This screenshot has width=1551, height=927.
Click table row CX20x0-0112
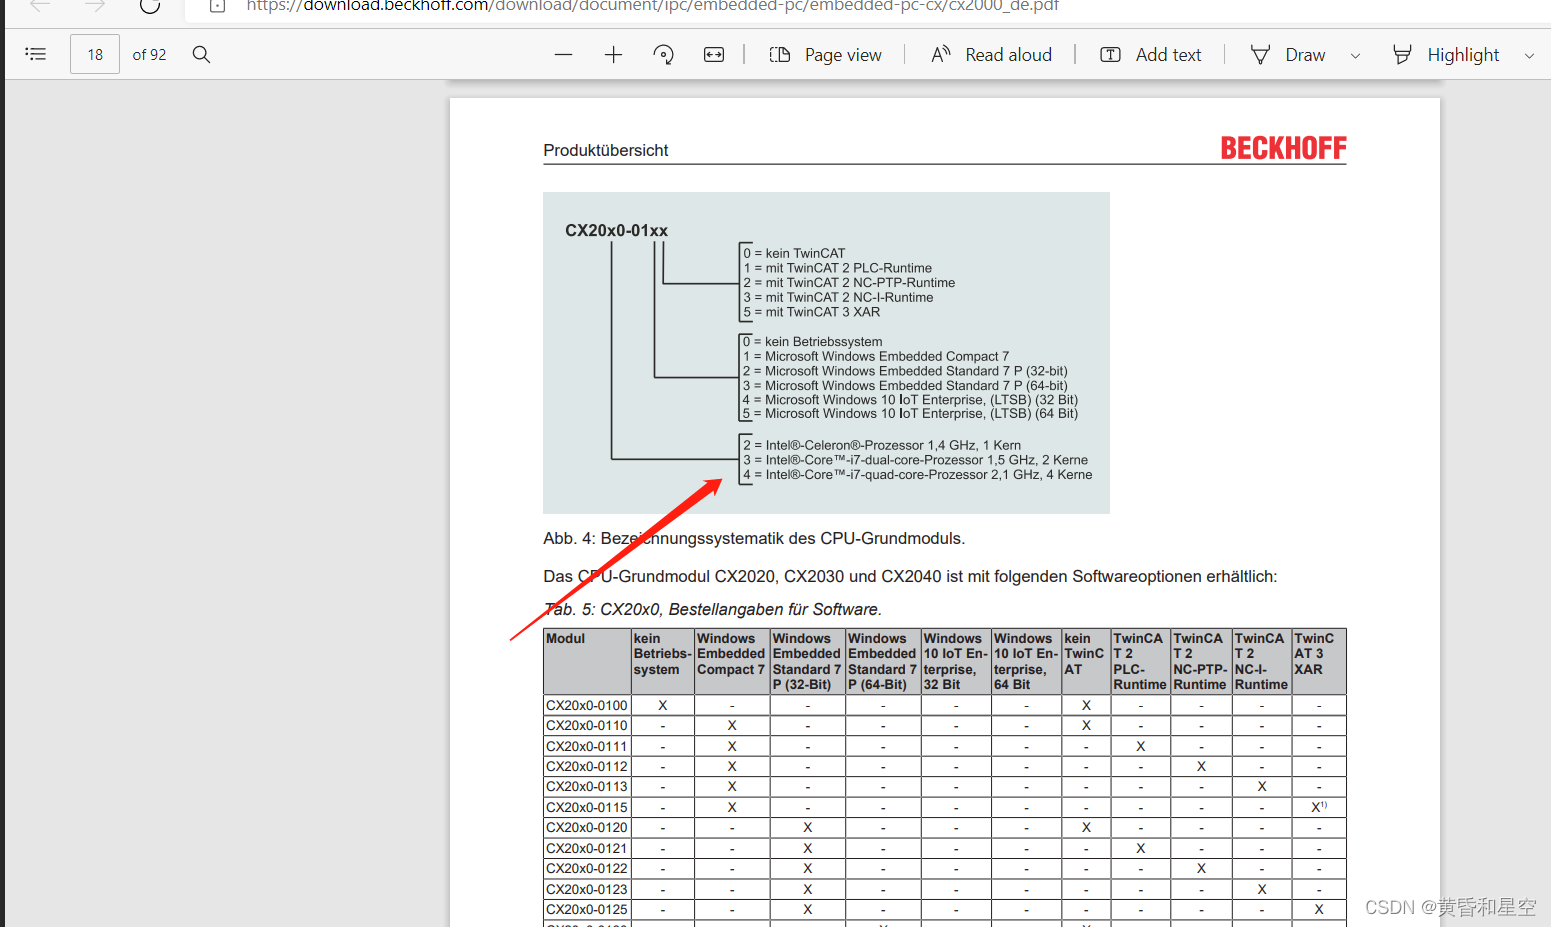coord(945,766)
